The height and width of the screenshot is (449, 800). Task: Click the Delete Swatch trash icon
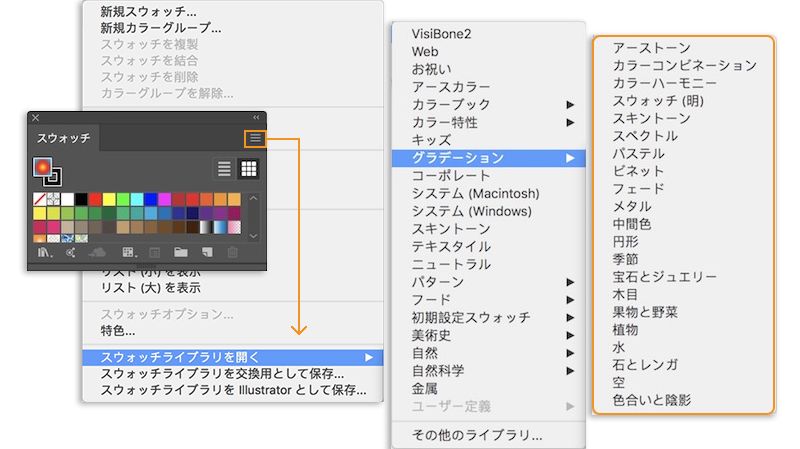pos(233,253)
